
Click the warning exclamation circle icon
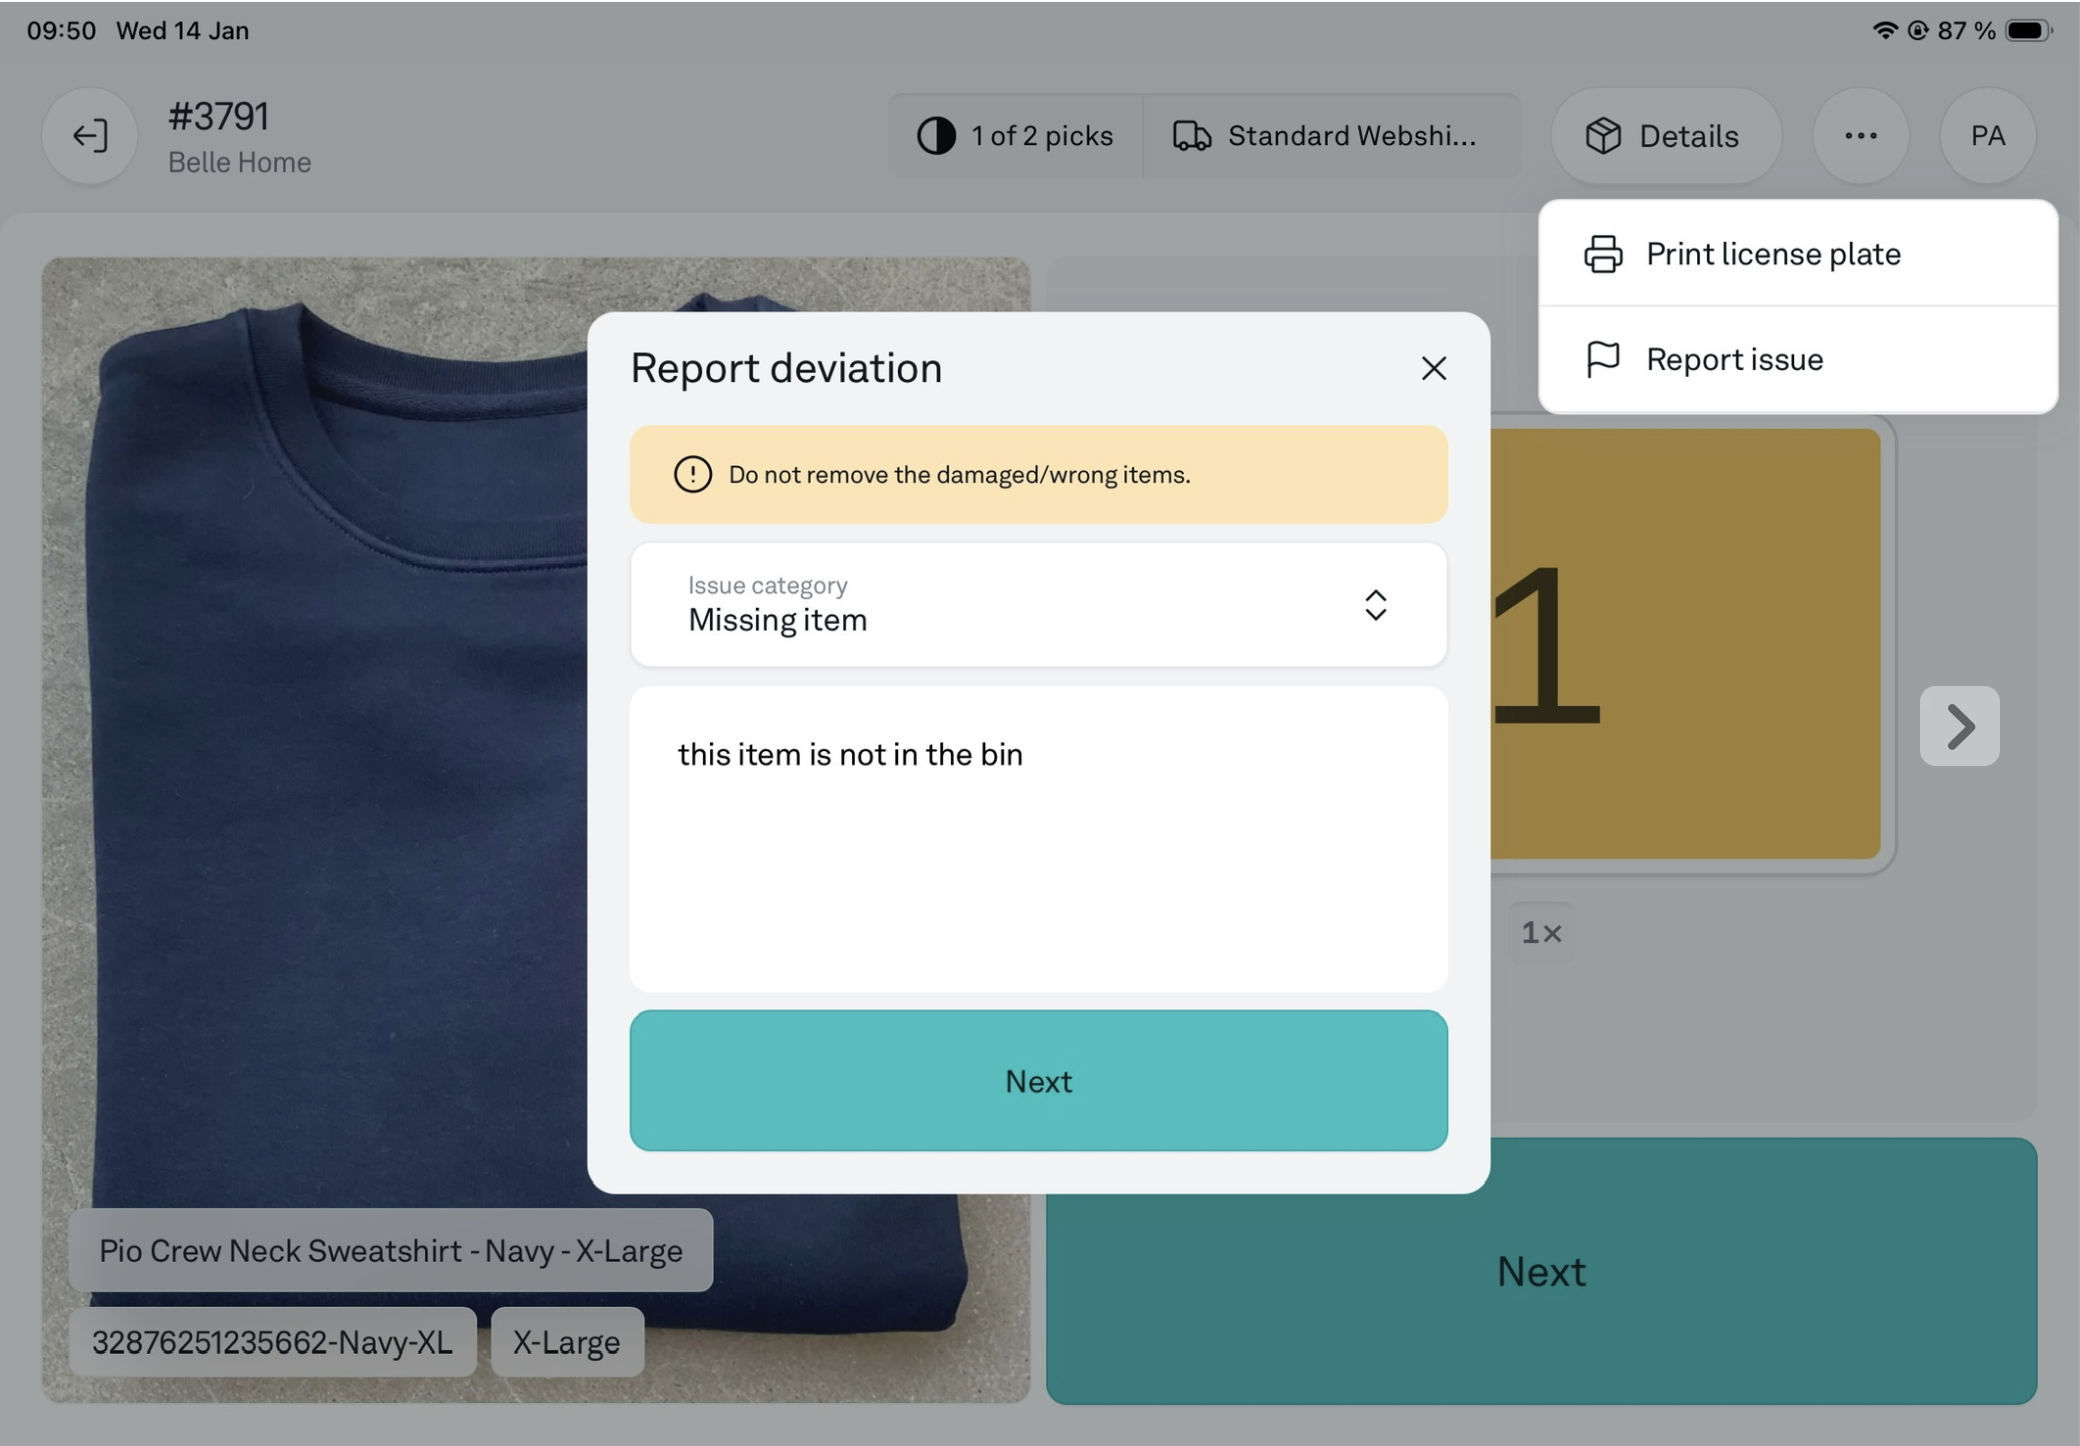692,474
